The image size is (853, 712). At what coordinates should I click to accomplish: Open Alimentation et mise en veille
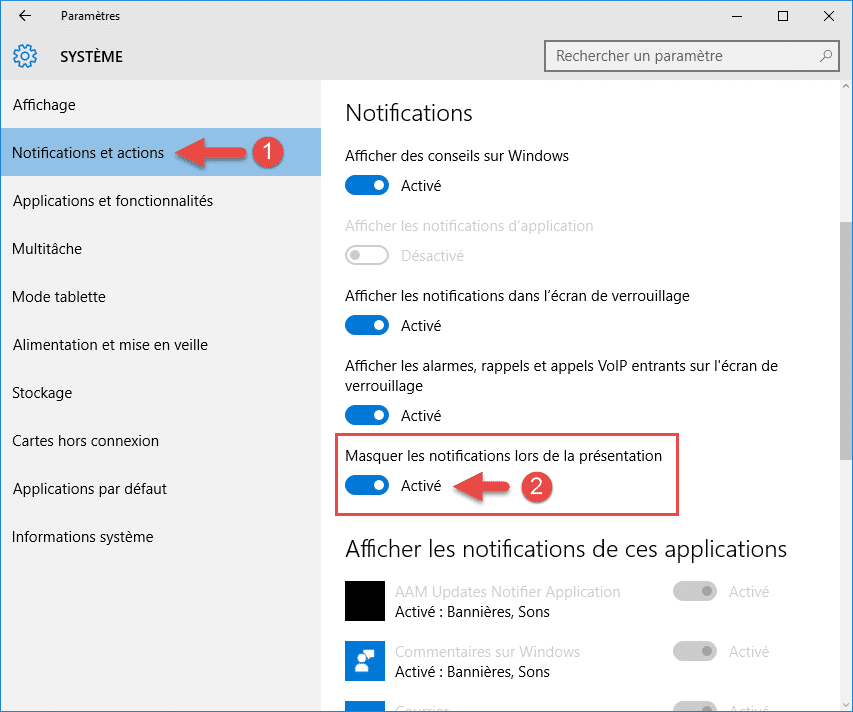coord(161,344)
